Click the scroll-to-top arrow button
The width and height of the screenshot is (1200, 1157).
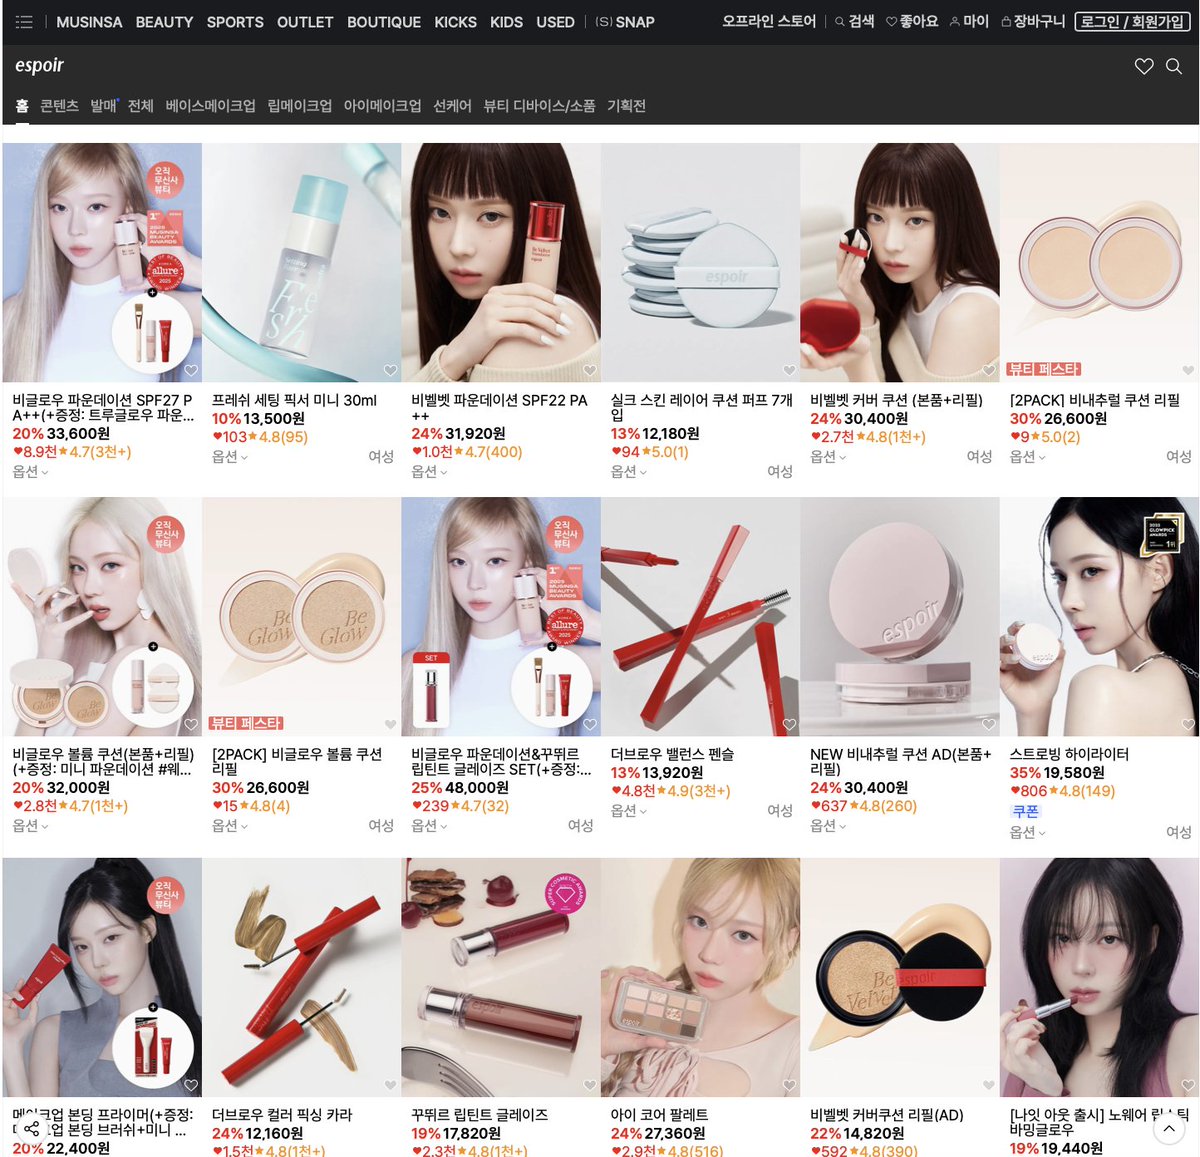(x=1168, y=1129)
